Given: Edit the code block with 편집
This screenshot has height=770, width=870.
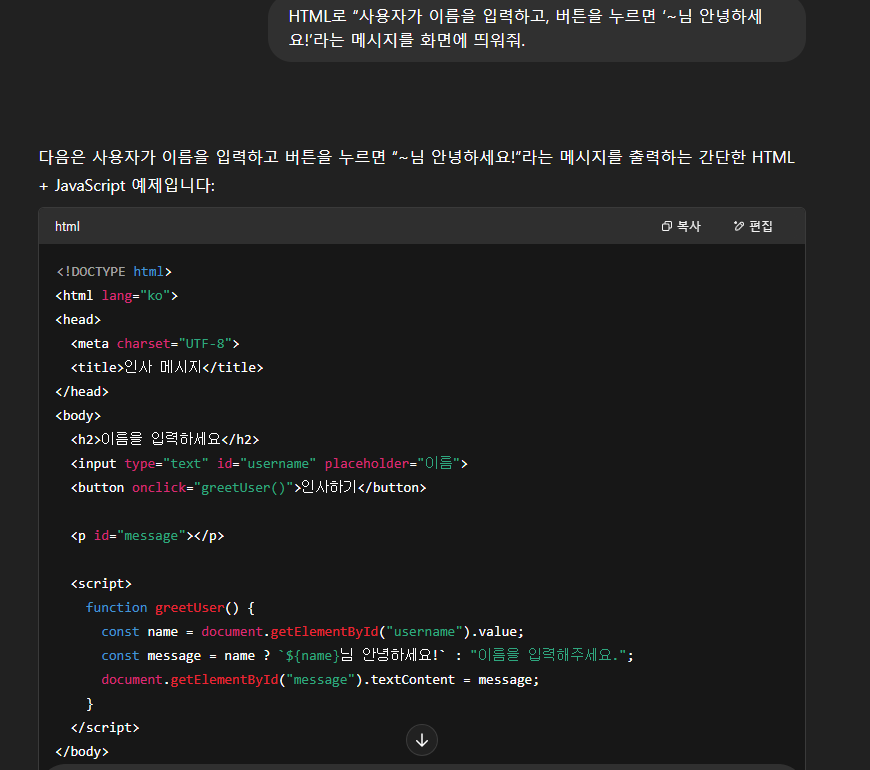Looking at the screenshot, I should coord(753,226).
